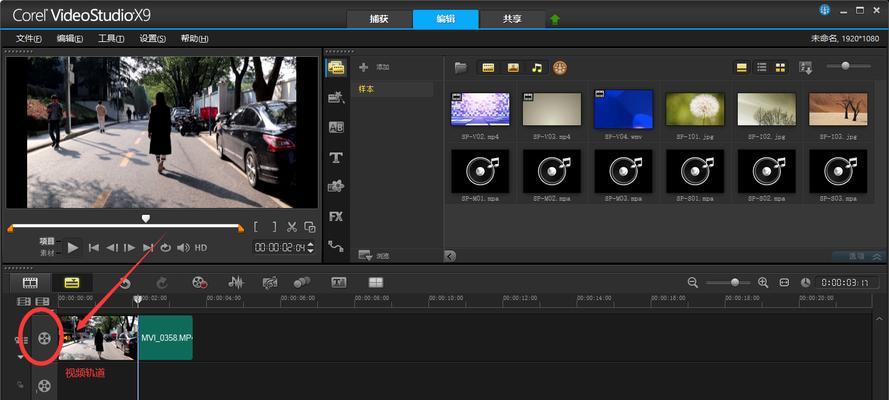Screen dimensions: 889x400
Task: Switch to the 共享 (Share) tab
Action: (513, 19)
